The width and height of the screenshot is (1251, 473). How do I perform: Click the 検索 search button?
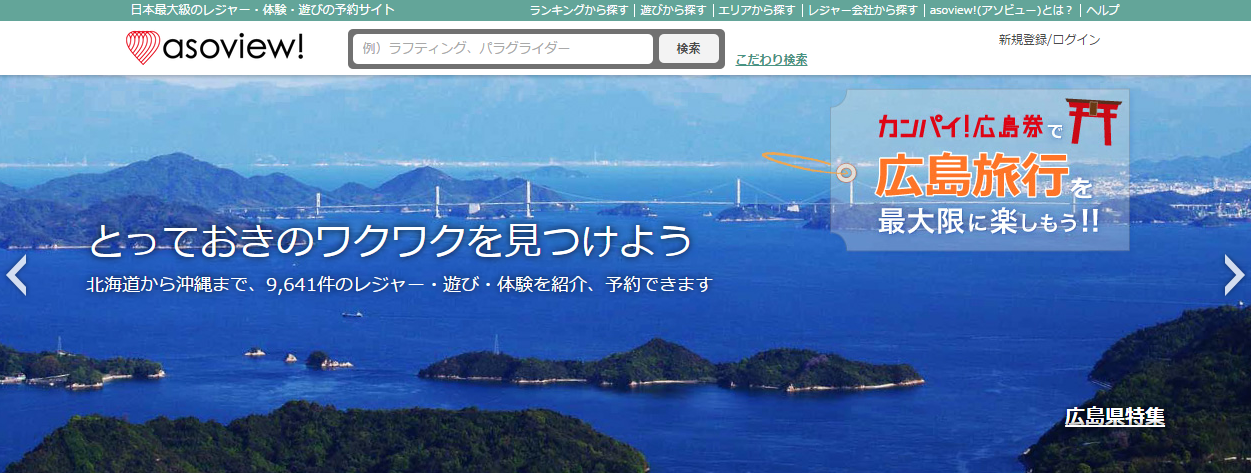click(x=689, y=48)
